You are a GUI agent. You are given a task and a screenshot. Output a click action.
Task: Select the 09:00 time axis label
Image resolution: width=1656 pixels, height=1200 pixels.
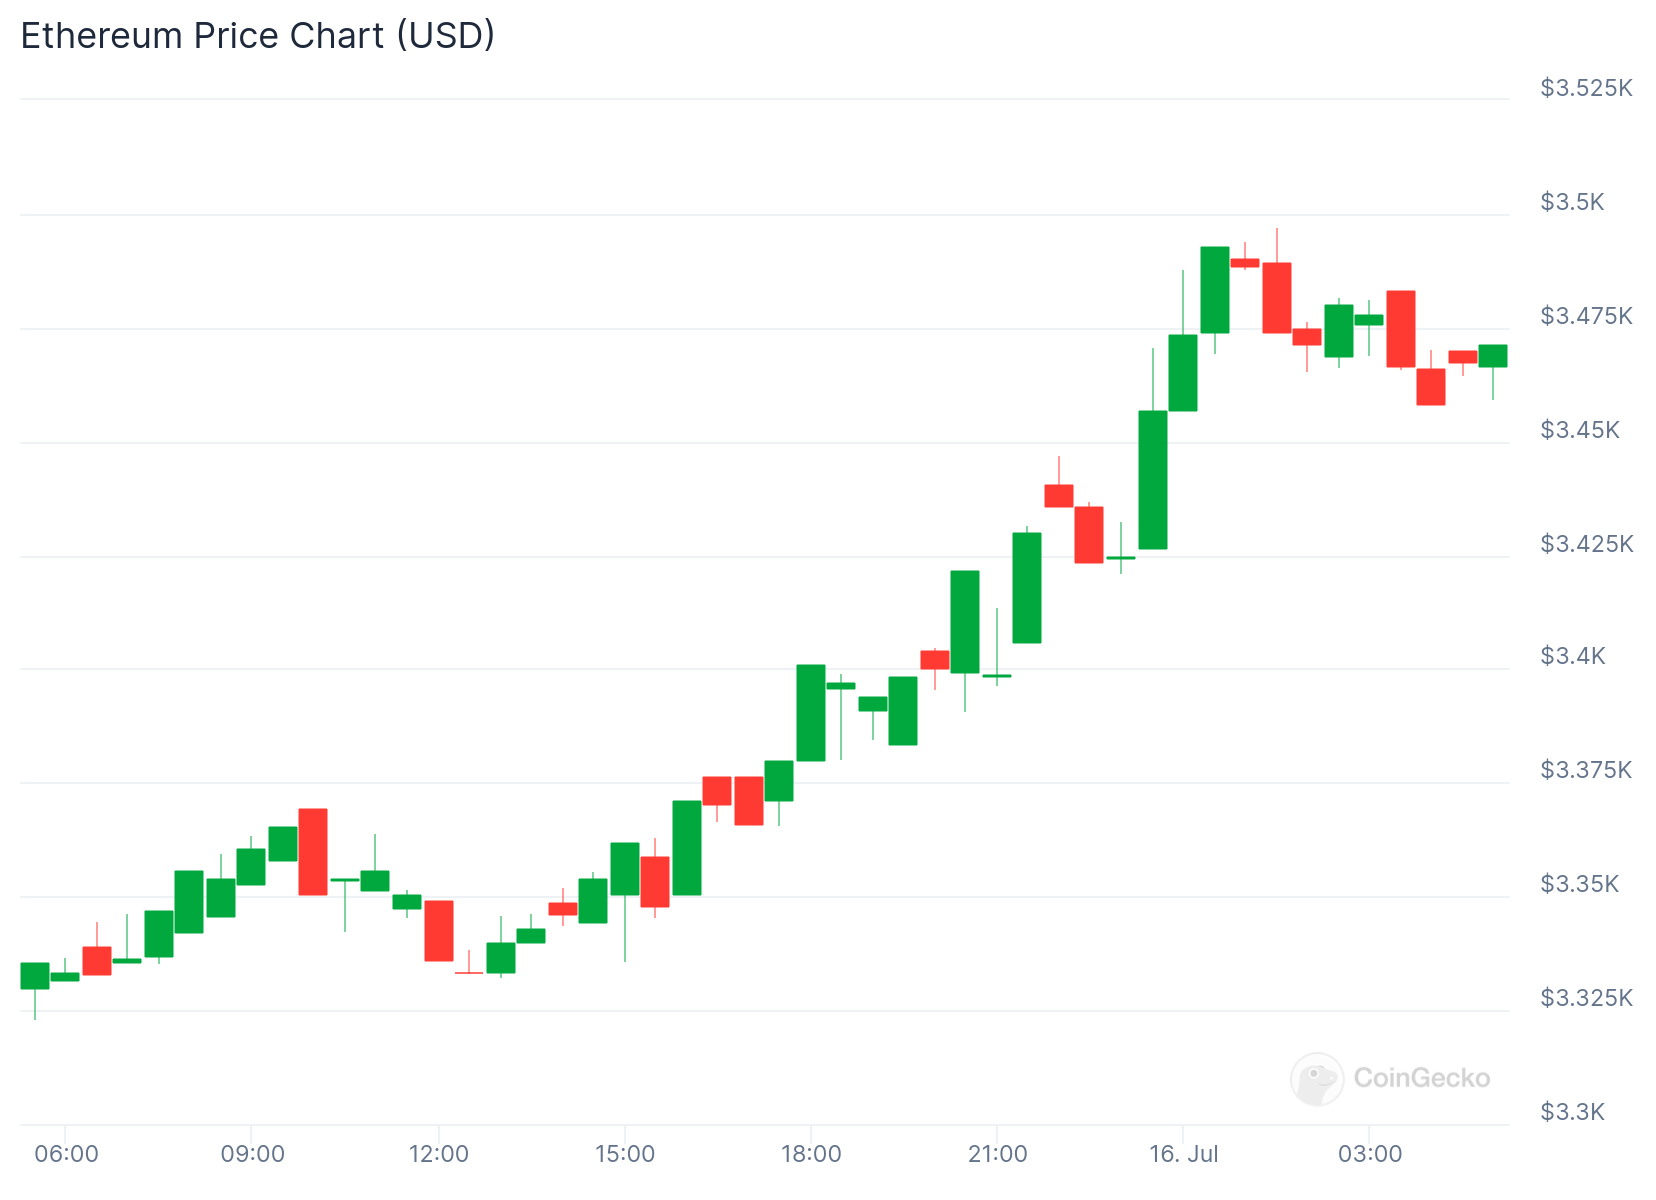click(252, 1154)
